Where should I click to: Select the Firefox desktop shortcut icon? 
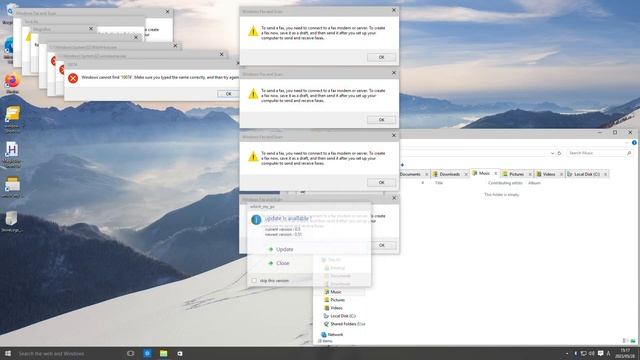[x=12, y=83]
